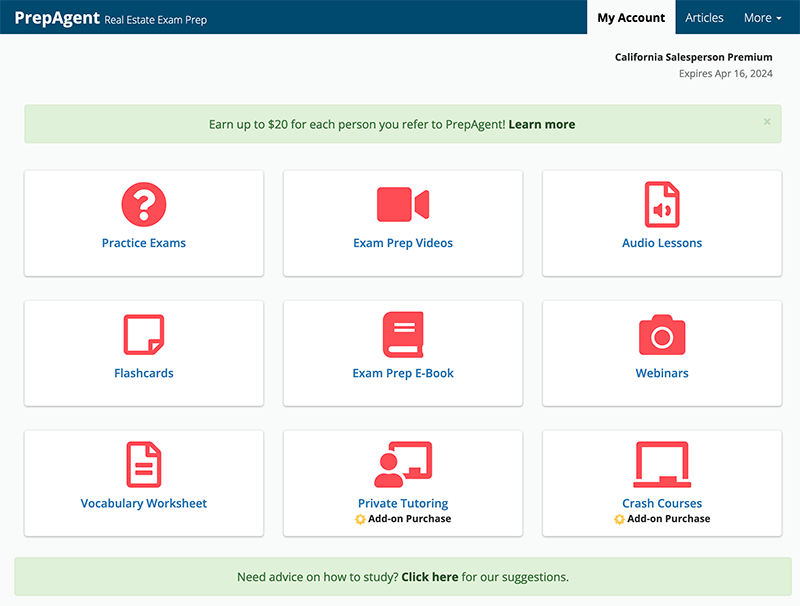Go to the PrepAgent home logo
This screenshot has width=800, height=606.
pos(57,18)
